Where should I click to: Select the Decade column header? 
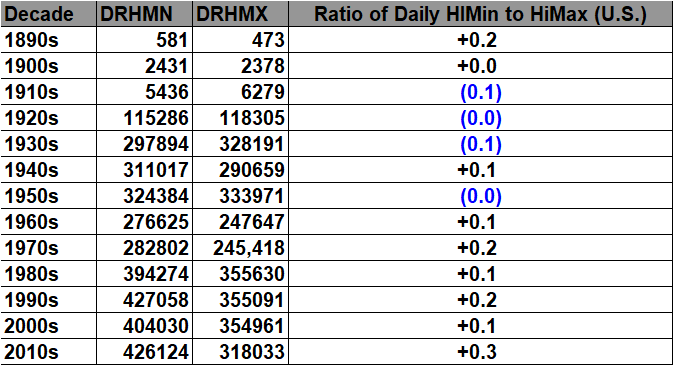[x=49, y=14]
